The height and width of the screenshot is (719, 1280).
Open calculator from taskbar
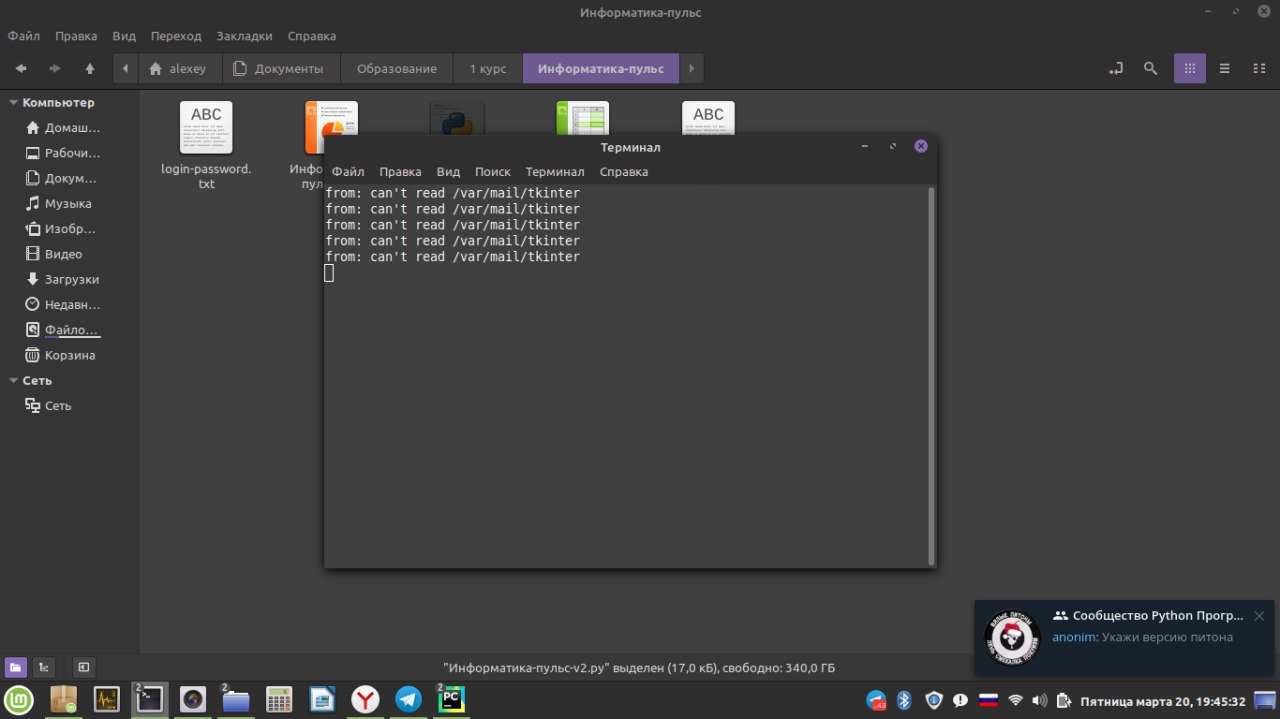279,699
